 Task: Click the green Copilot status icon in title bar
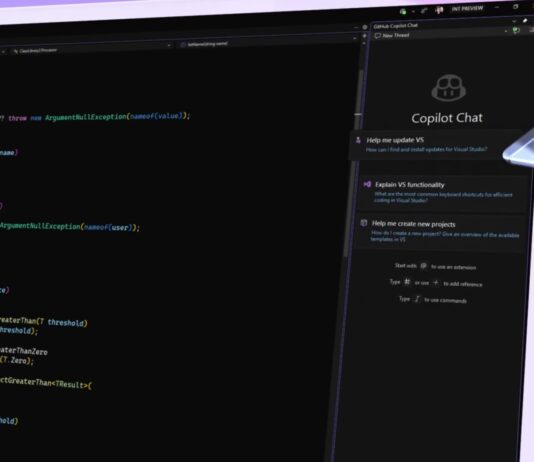pyautogui.click(x=403, y=12)
